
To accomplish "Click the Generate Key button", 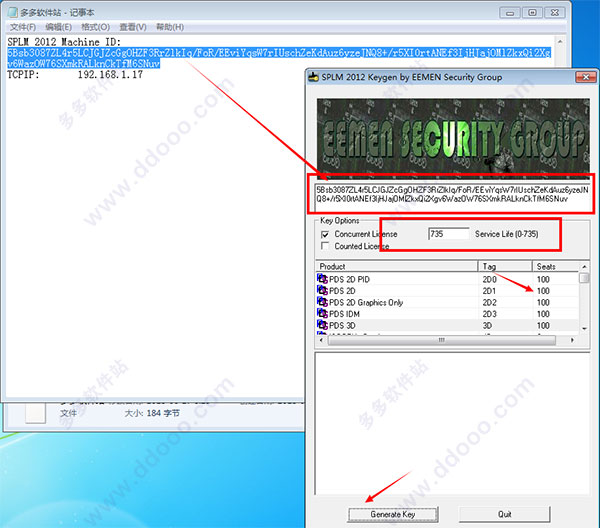I will click(393, 514).
